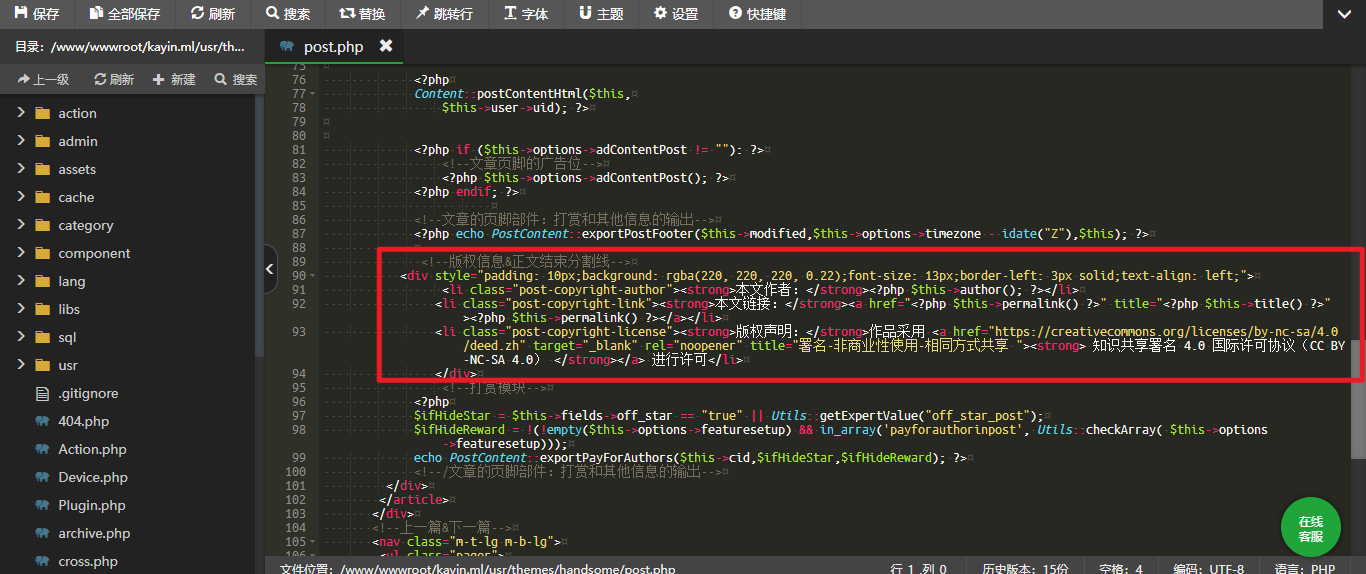Click the Refresh (刷新) toolbar button
Image resolution: width=1366 pixels, height=574 pixels.
click(x=212, y=14)
